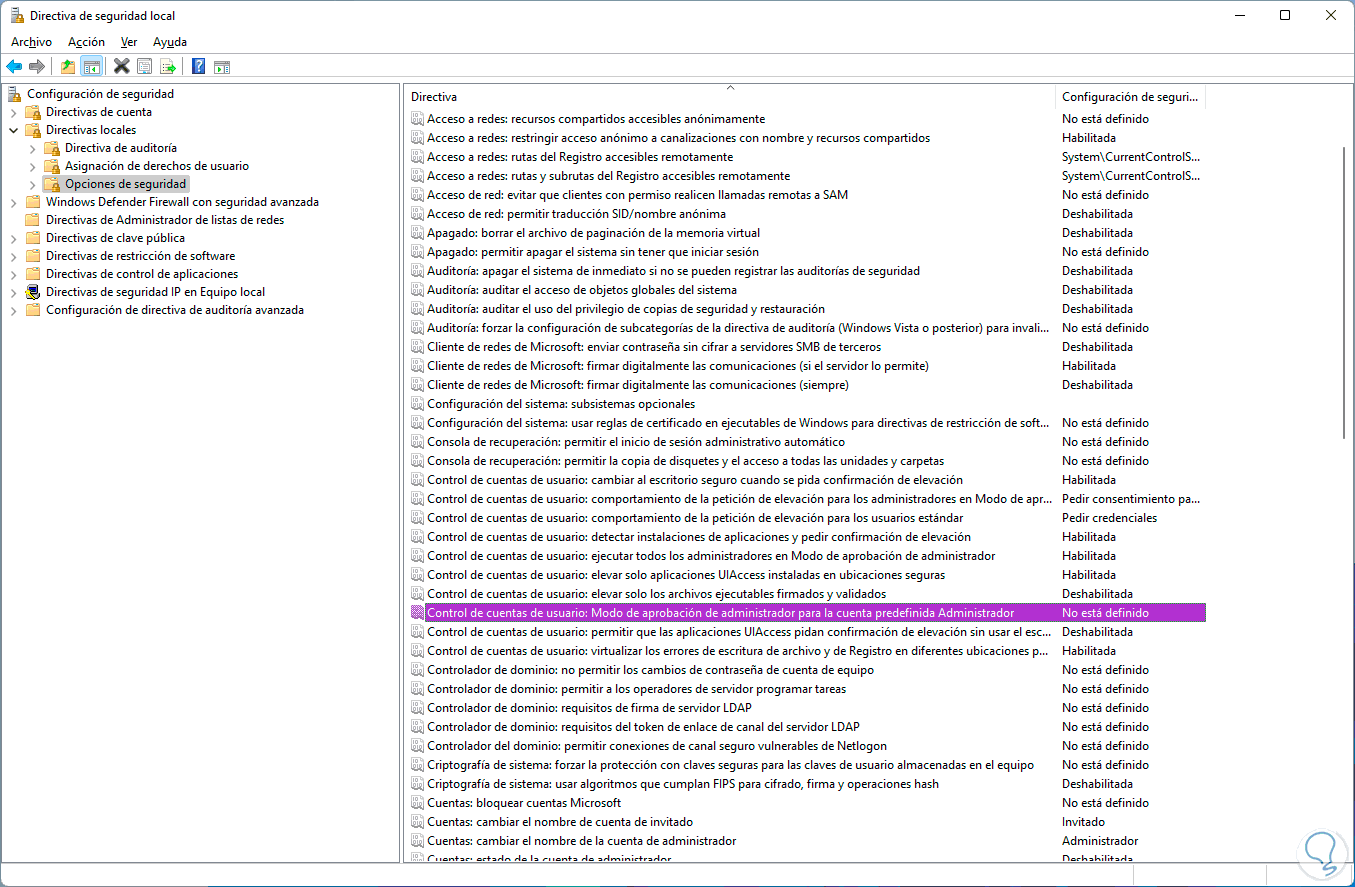1355x887 pixels.
Task: Click the Export list toolbar icon
Action: 168,67
